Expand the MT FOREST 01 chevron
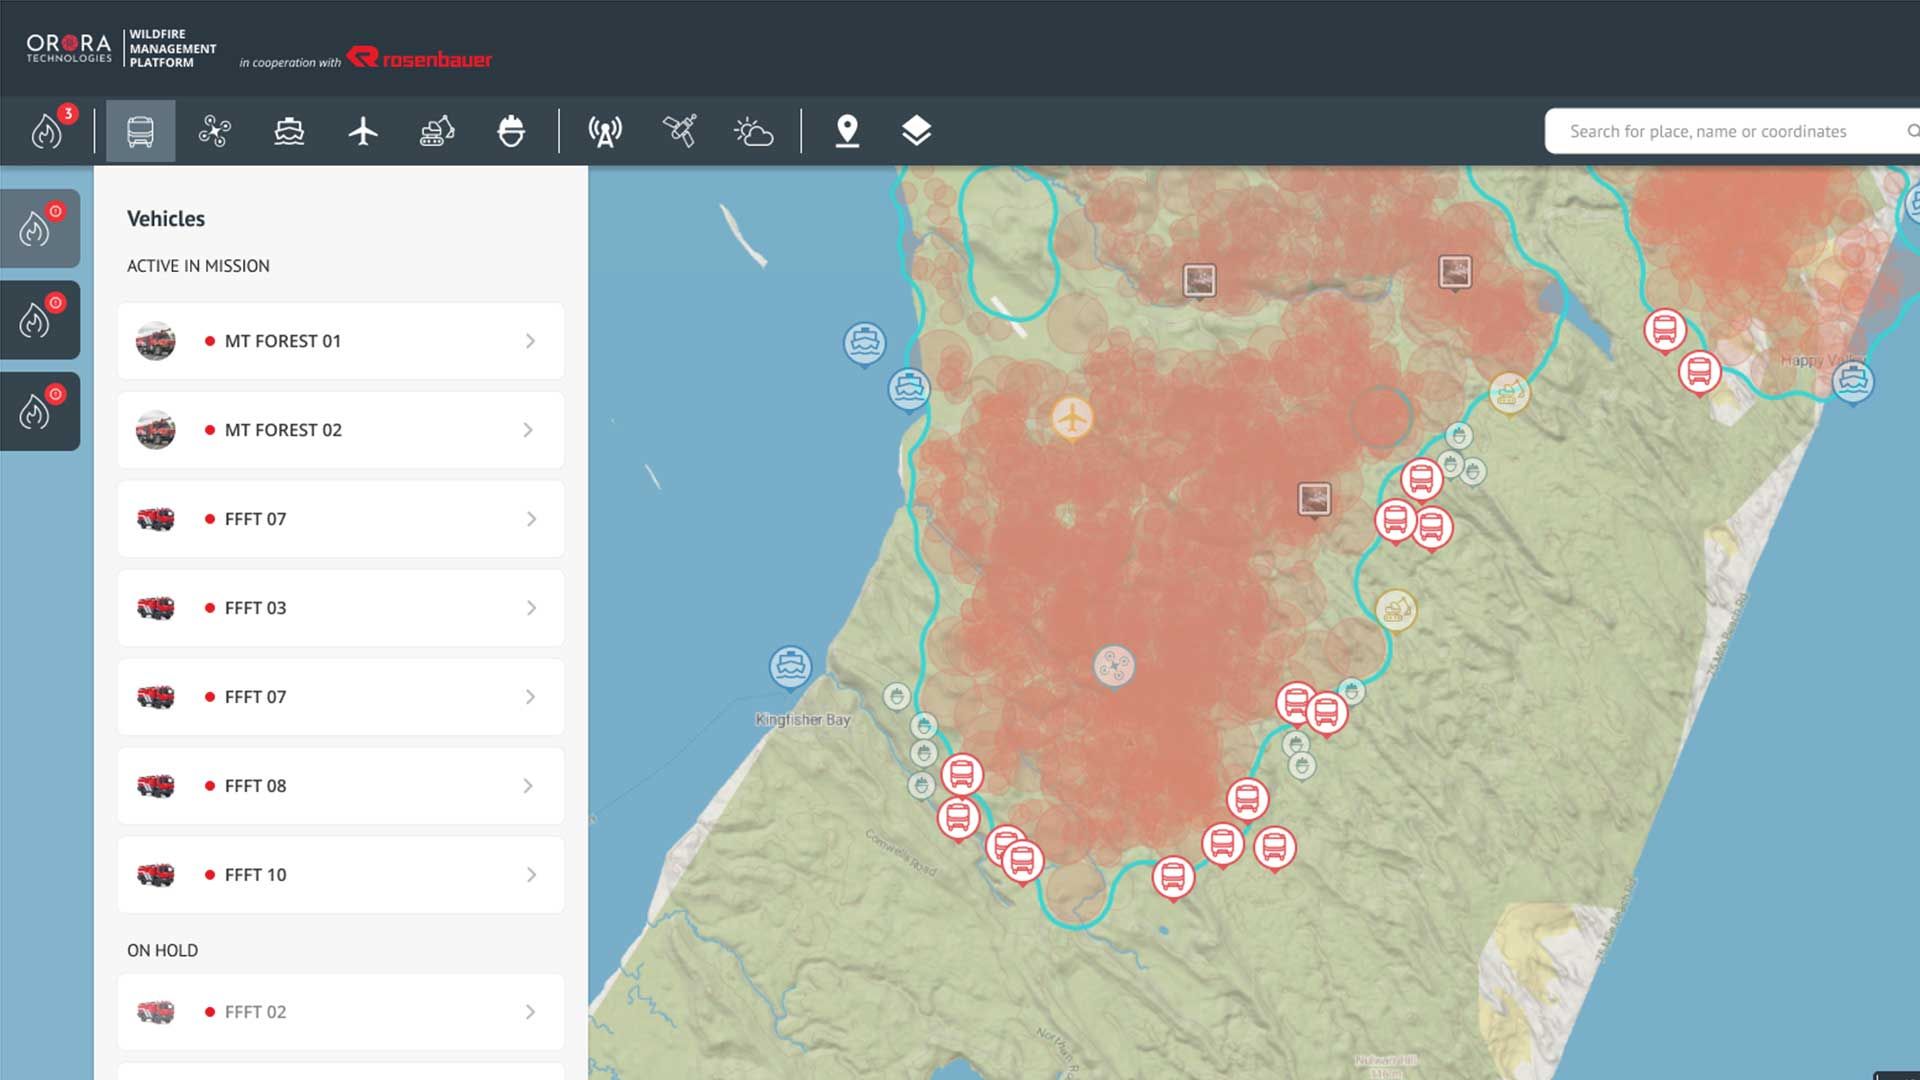 (x=530, y=341)
